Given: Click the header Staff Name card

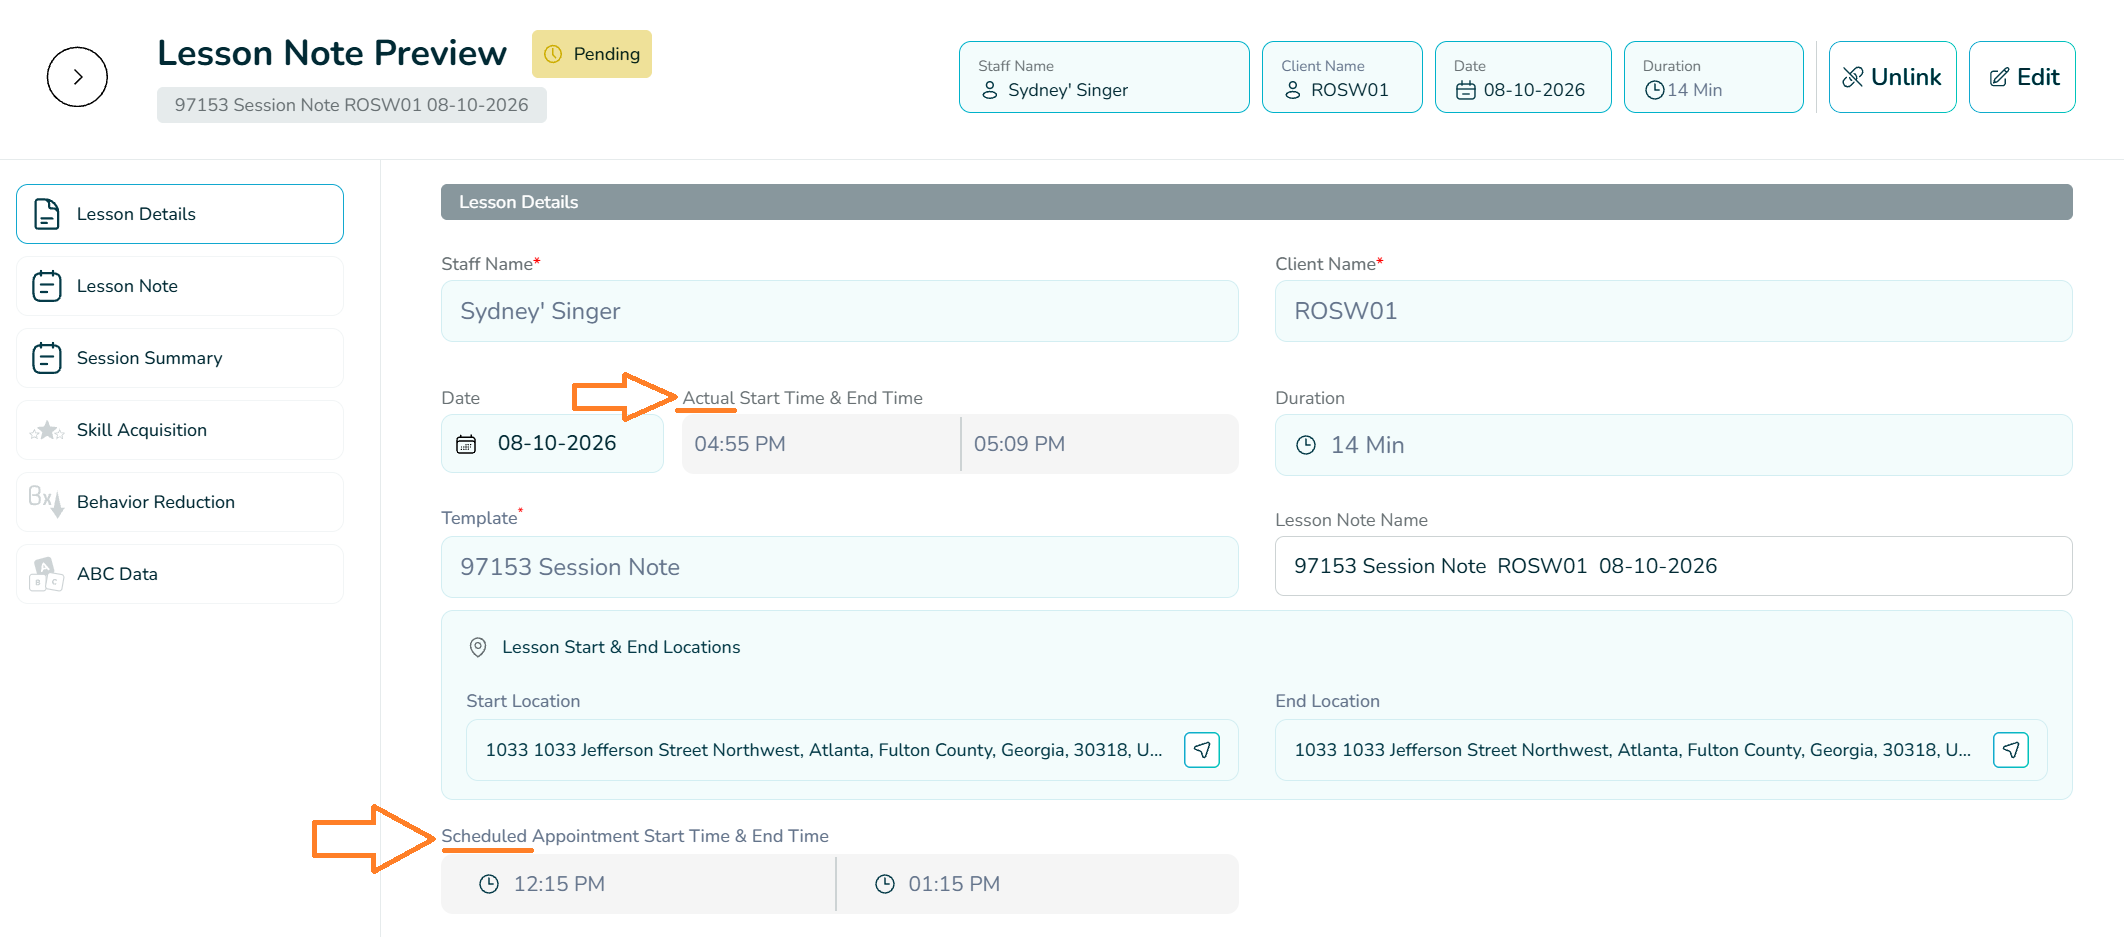Looking at the screenshot, I should [1104, 77].
